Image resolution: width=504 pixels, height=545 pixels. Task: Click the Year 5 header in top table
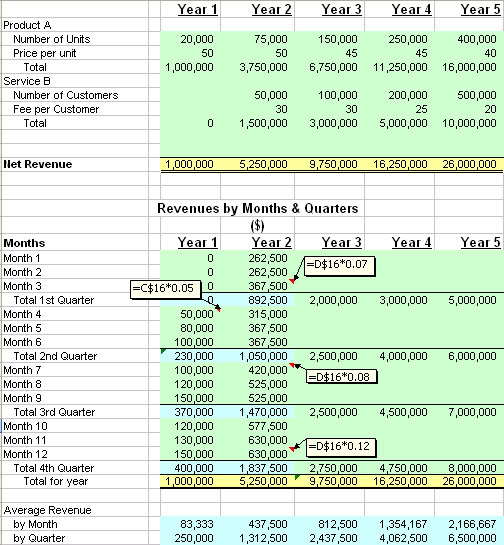(x=481, y=9)
